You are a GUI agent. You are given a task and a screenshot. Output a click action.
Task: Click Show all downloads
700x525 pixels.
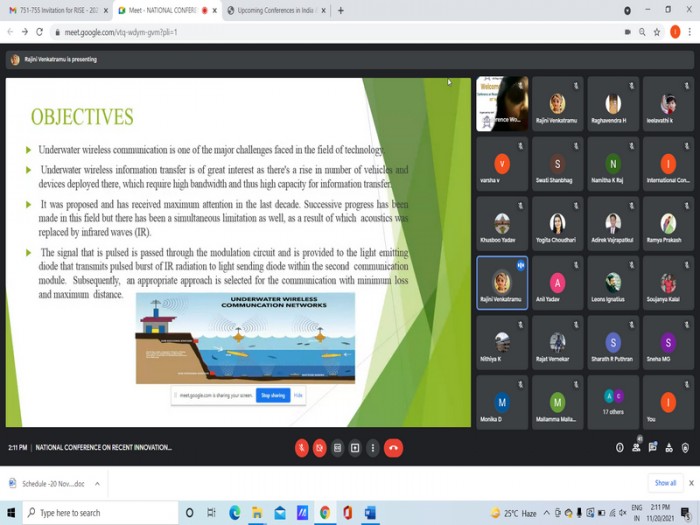click(665, 483)
